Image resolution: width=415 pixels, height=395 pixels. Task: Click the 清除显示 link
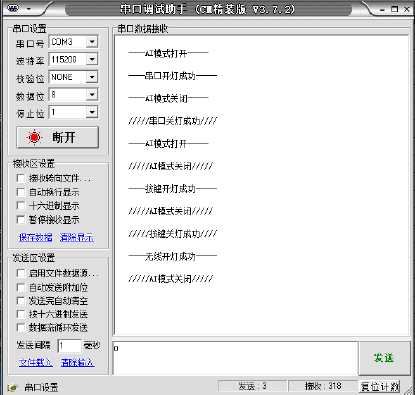77,237
